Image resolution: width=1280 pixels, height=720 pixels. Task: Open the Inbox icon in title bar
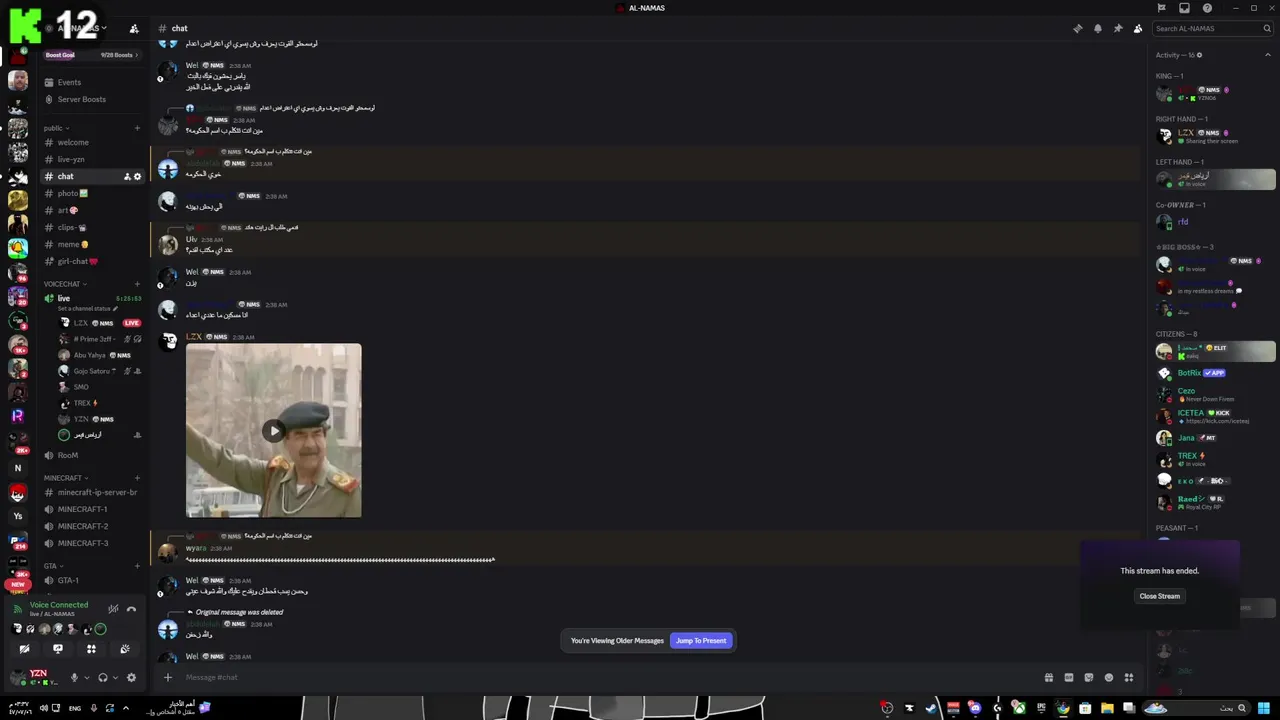1184,8
